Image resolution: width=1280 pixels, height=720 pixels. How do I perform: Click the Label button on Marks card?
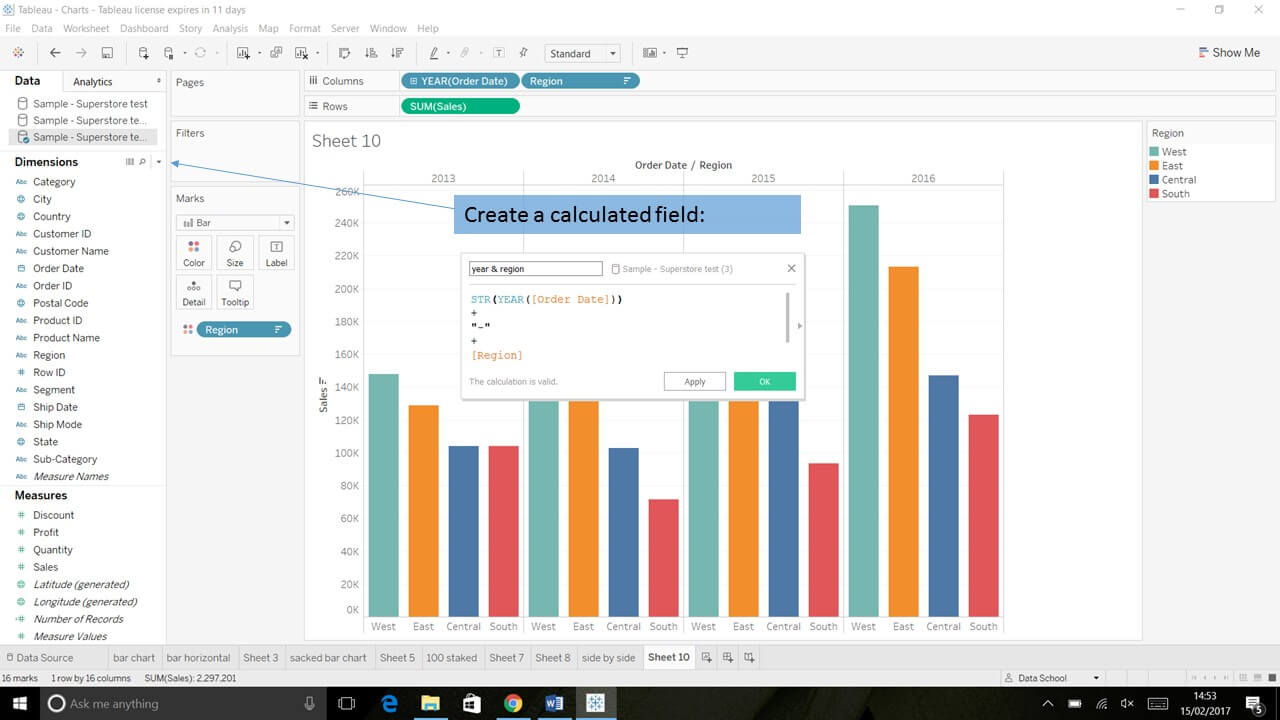tap(276, 253)
